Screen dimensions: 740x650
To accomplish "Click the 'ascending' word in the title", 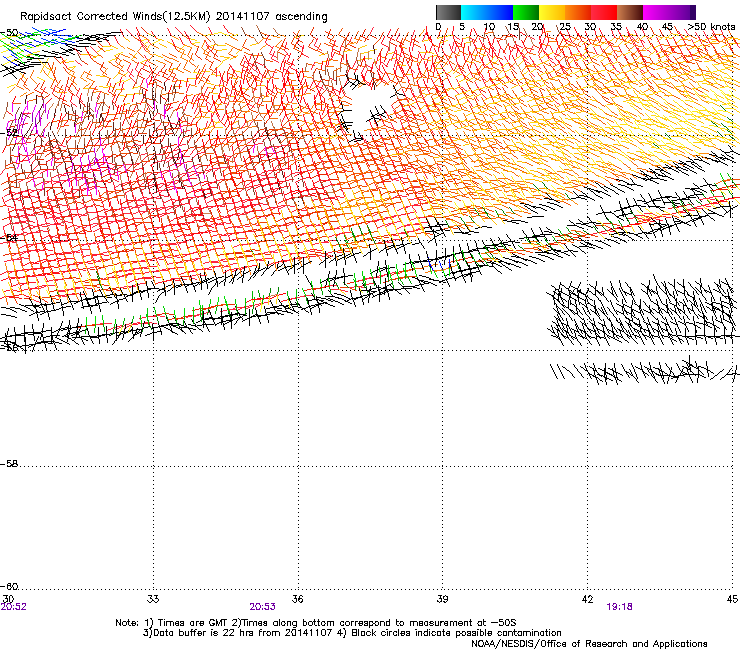I will coord(301,17).
